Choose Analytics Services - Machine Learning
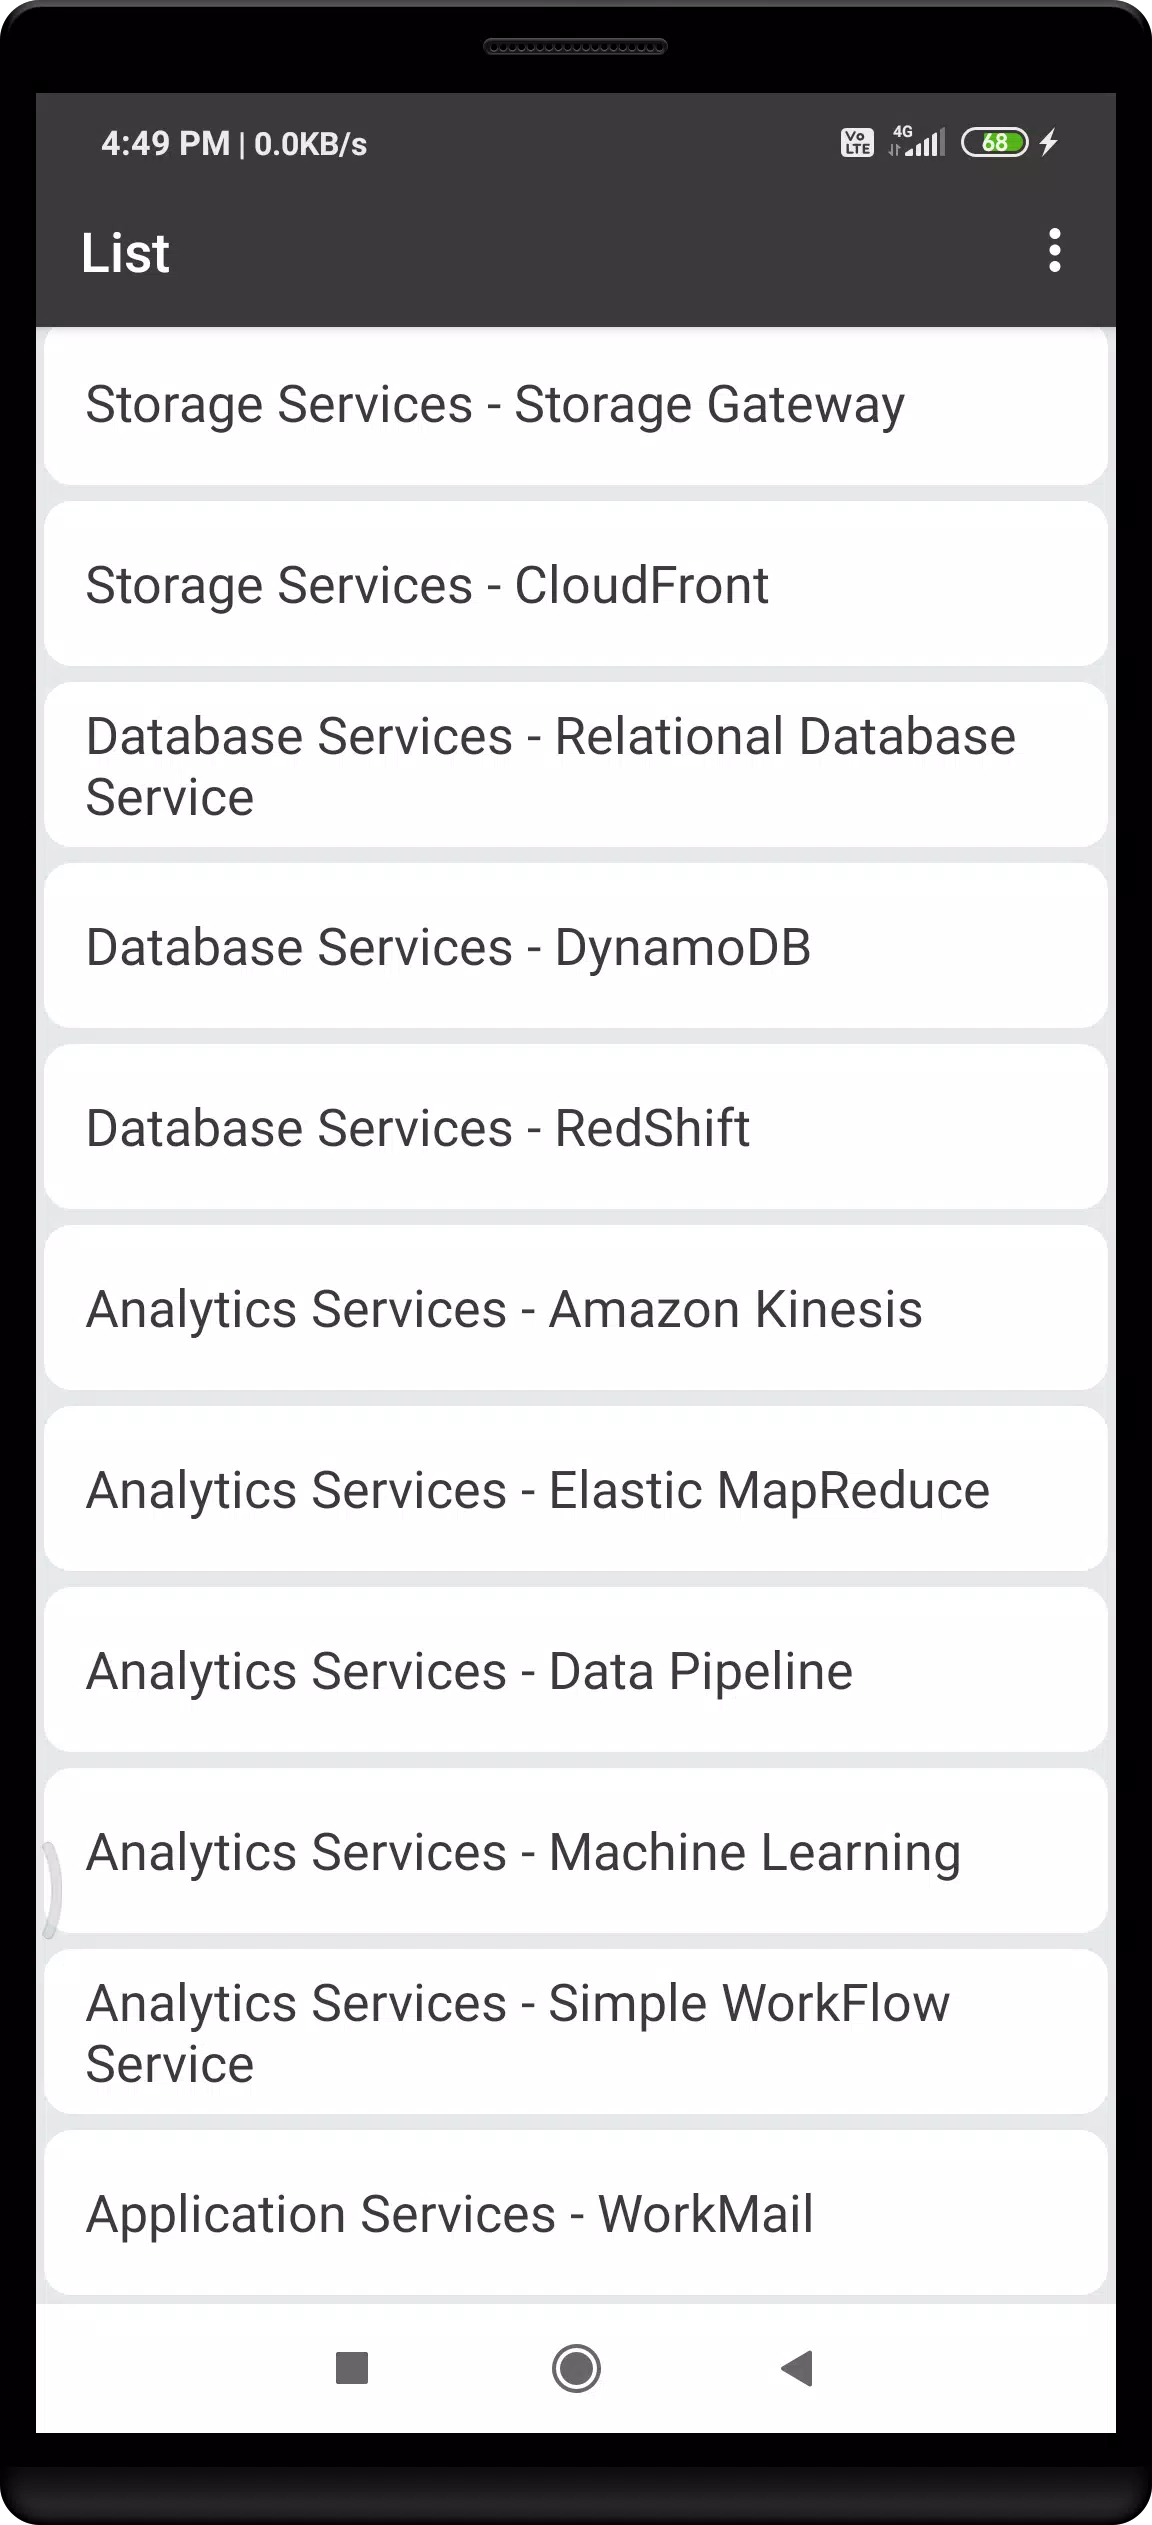Viewport: 1152px width, 2525px height. pos(576,1852)
